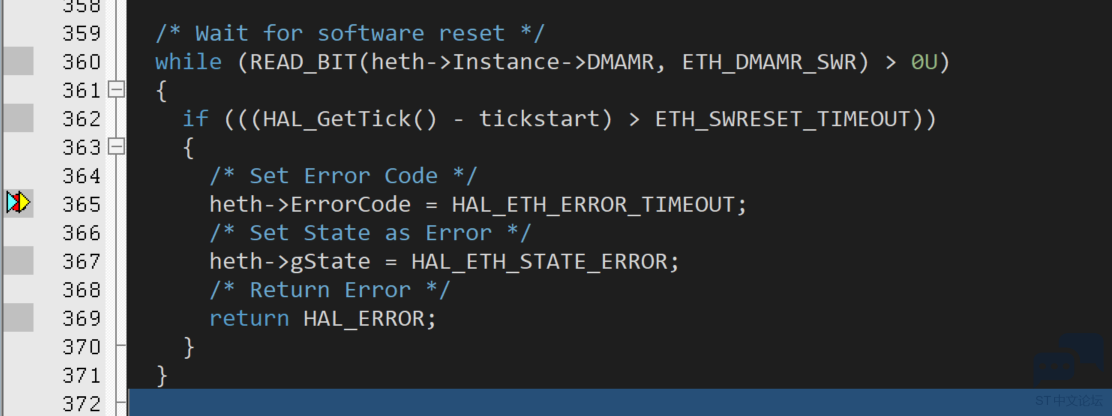Click the tickstart variable on line 362

[539, 118]
